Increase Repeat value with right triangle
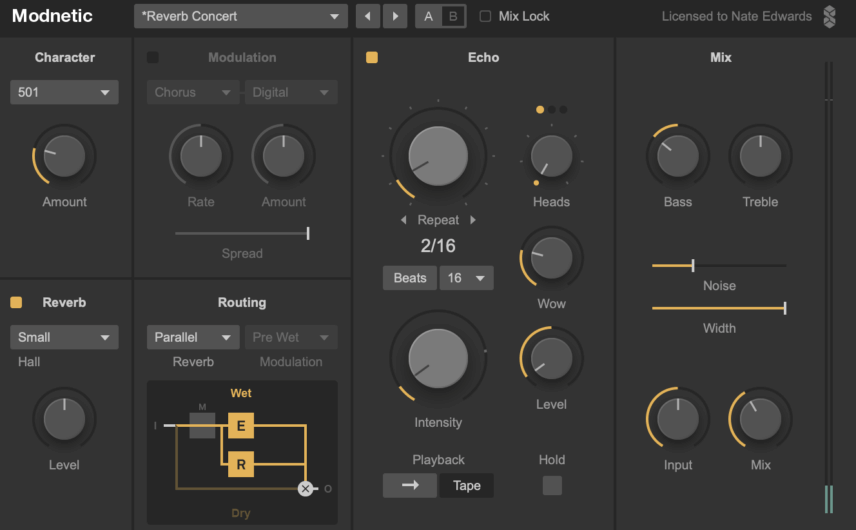The image size is (856, 530). pos(473,220)
